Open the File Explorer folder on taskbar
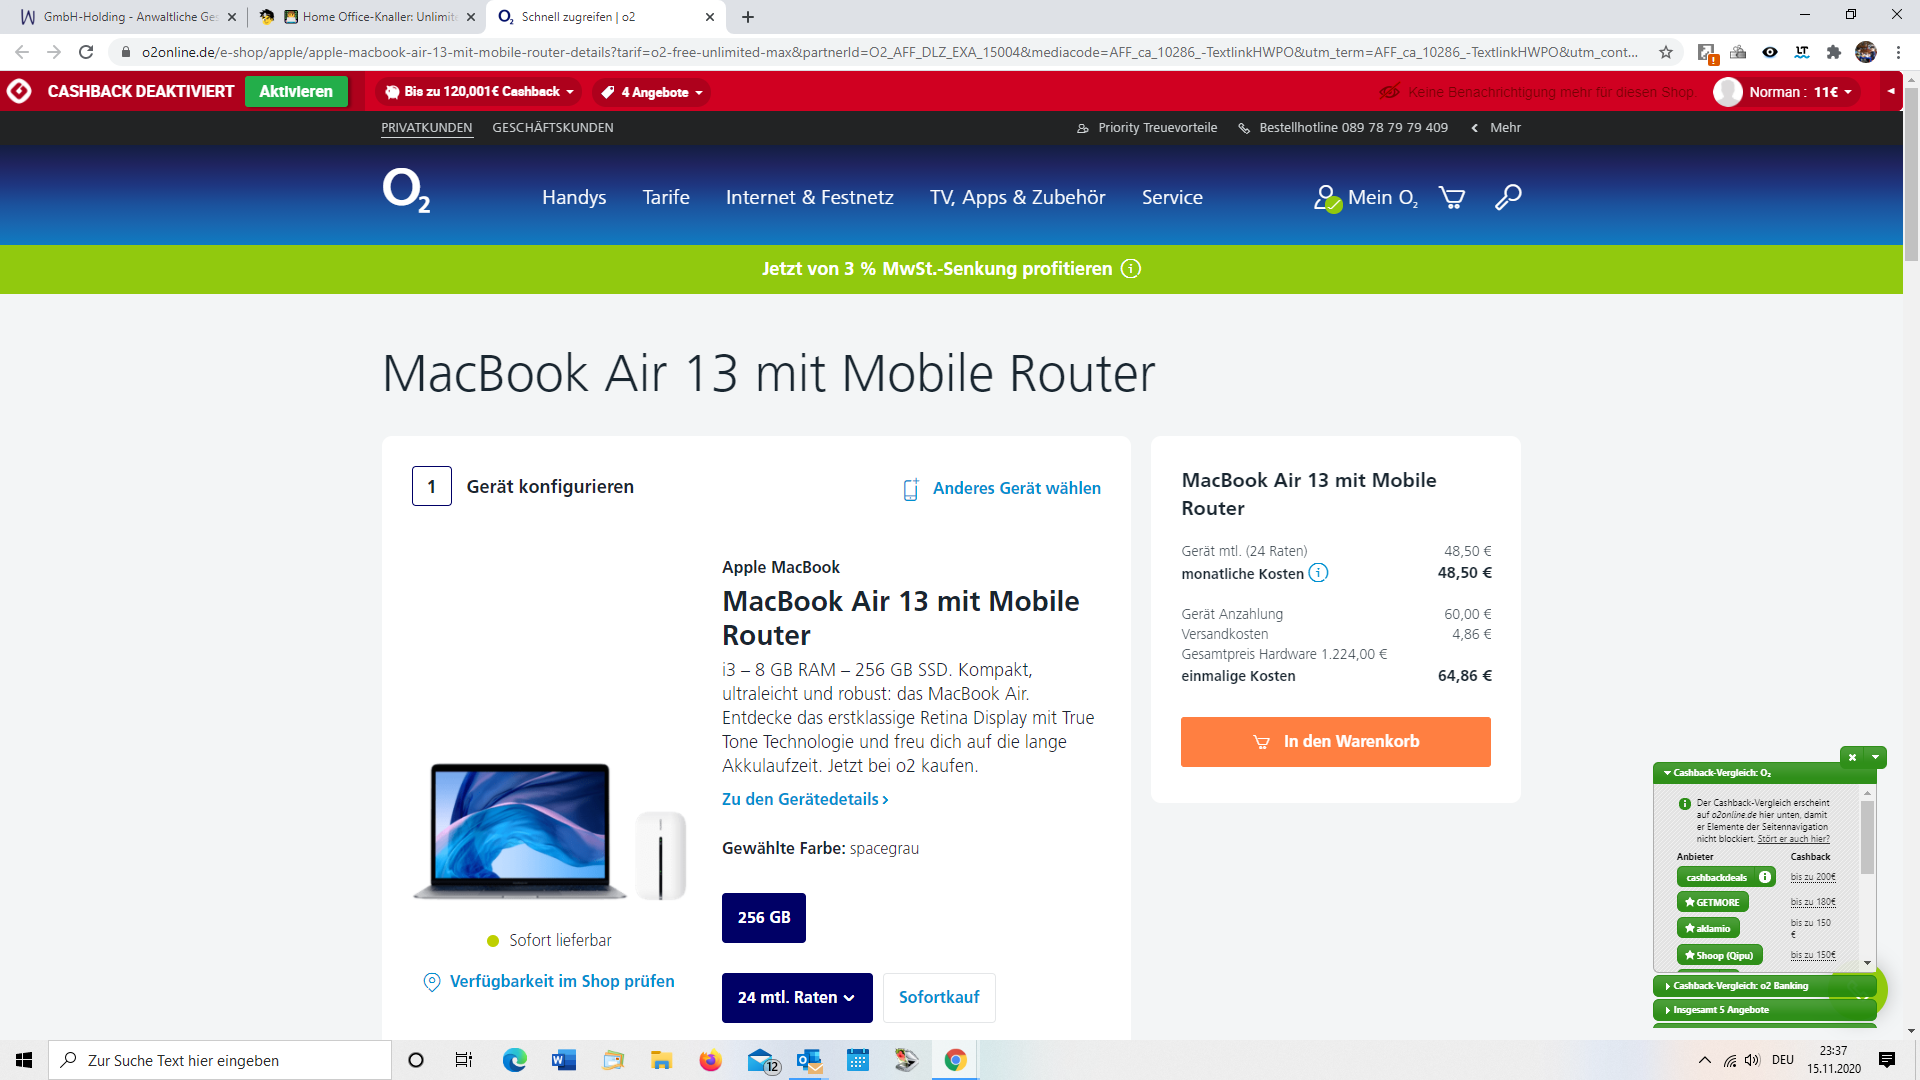1920x1080 pixels. [661, 1060]
